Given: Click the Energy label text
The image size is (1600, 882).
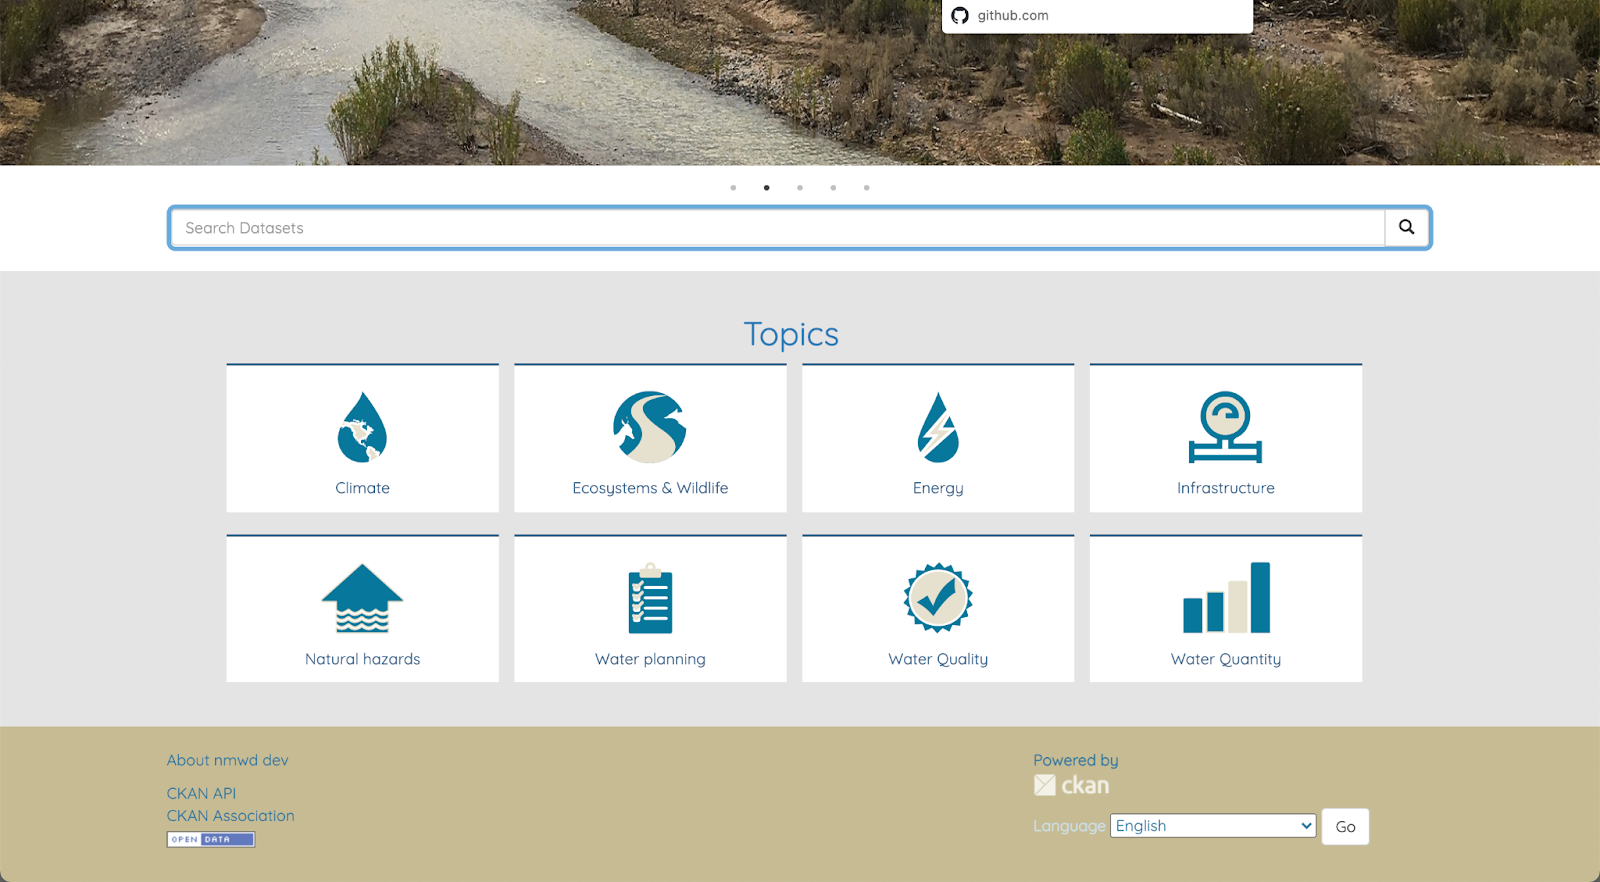Looking at the screenshot, I should (x=938, y=488).
